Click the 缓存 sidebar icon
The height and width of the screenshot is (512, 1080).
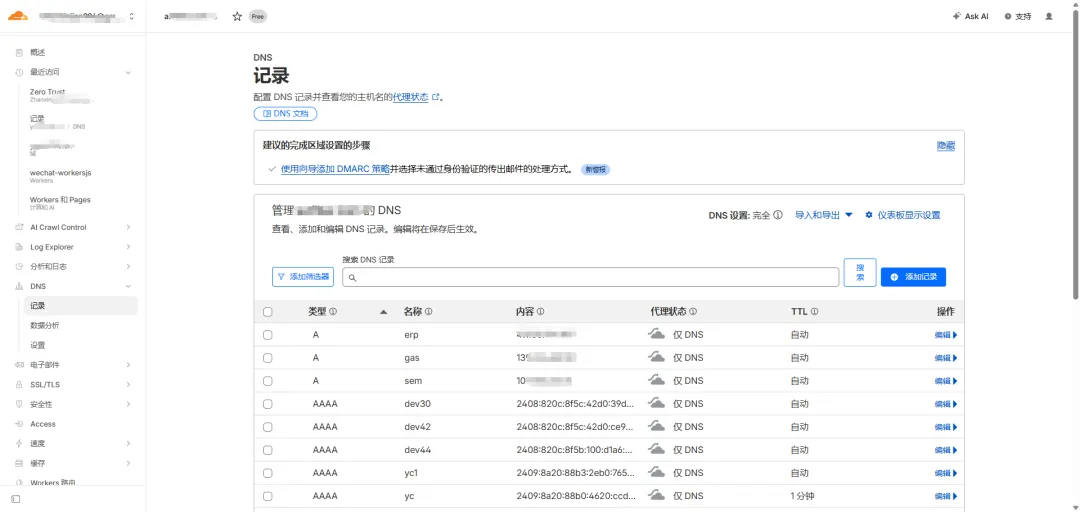(x=19, y=463)
